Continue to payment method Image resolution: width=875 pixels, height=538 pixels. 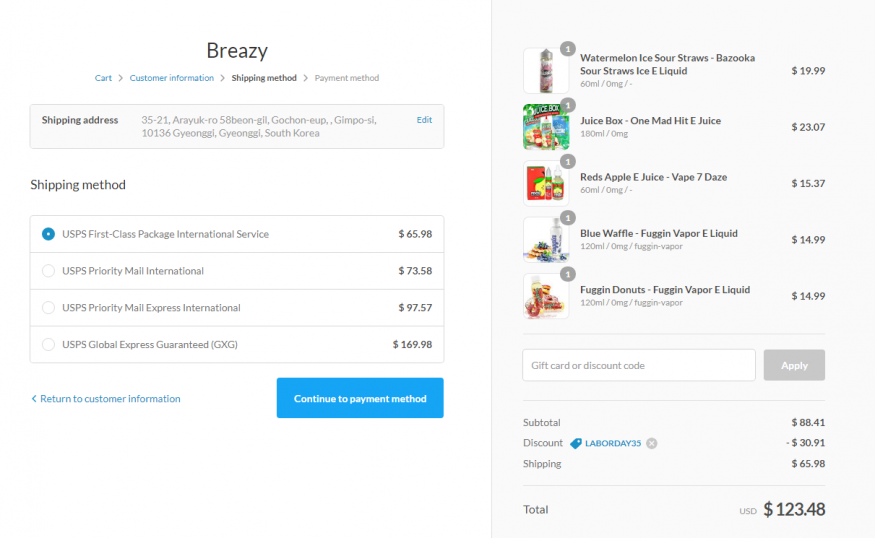[x=360, y=398]
